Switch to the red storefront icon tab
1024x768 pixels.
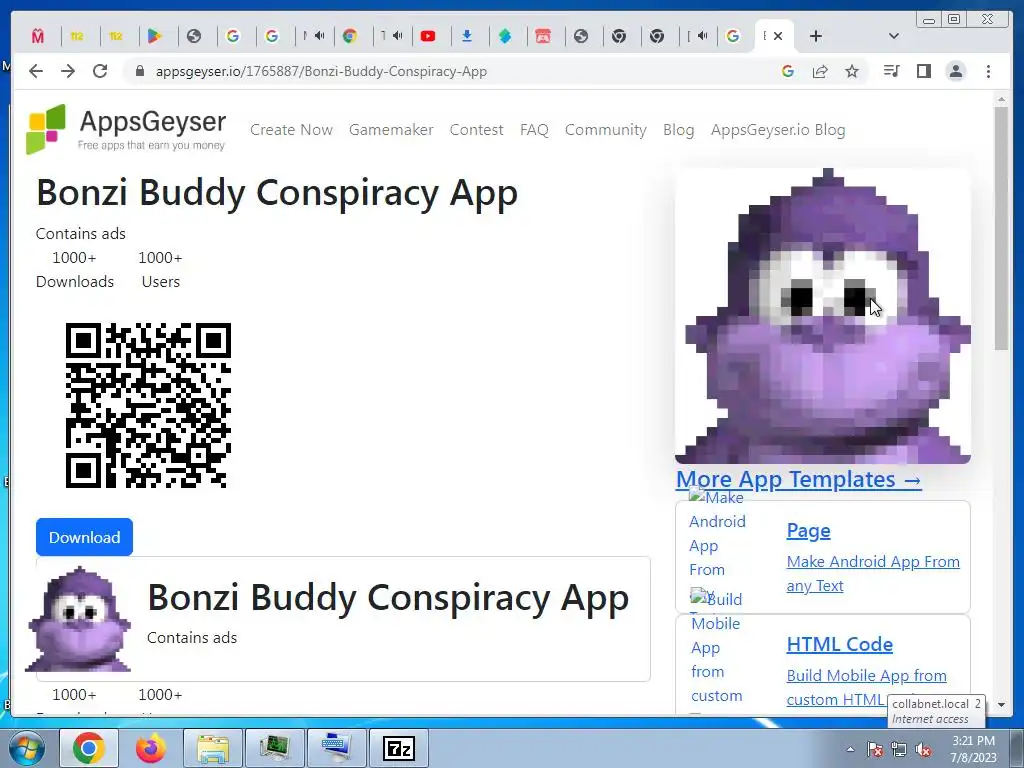543,36
